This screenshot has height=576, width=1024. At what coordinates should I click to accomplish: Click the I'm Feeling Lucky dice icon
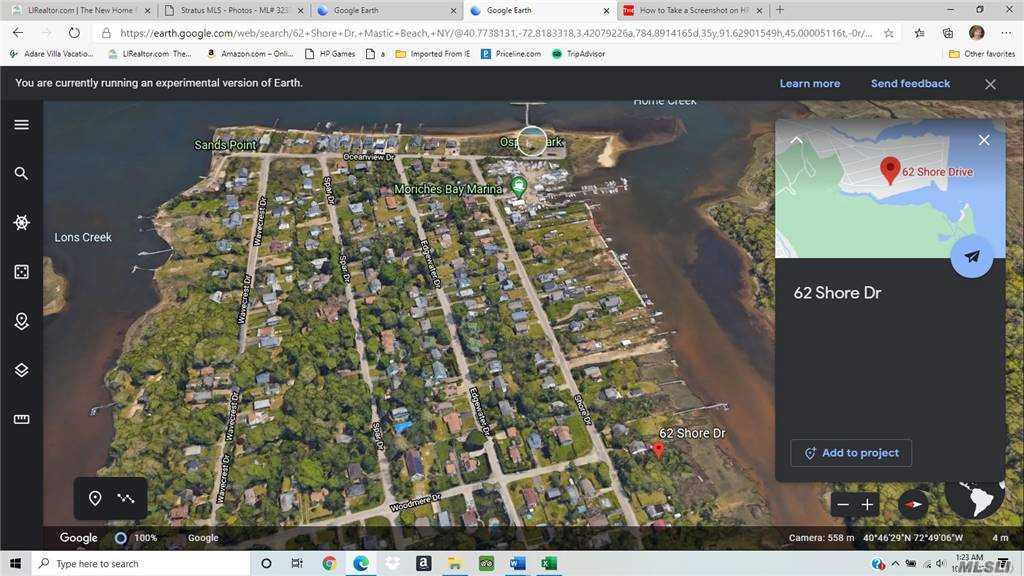point(21,271)
